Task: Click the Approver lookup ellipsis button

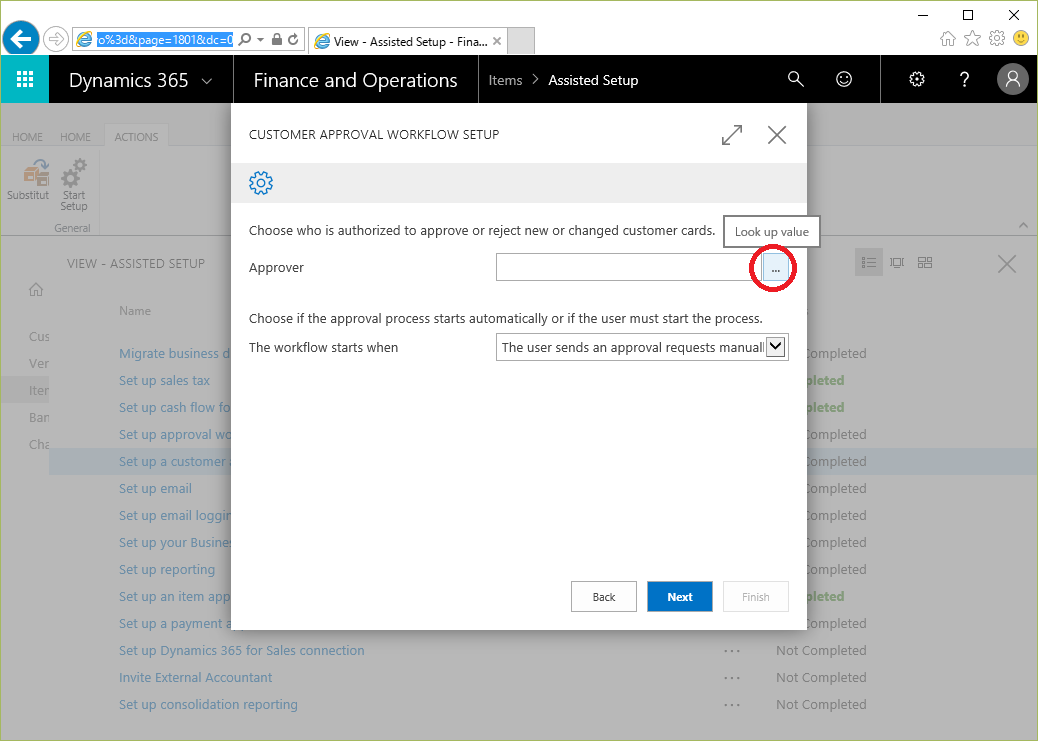Action: (775, 268)
